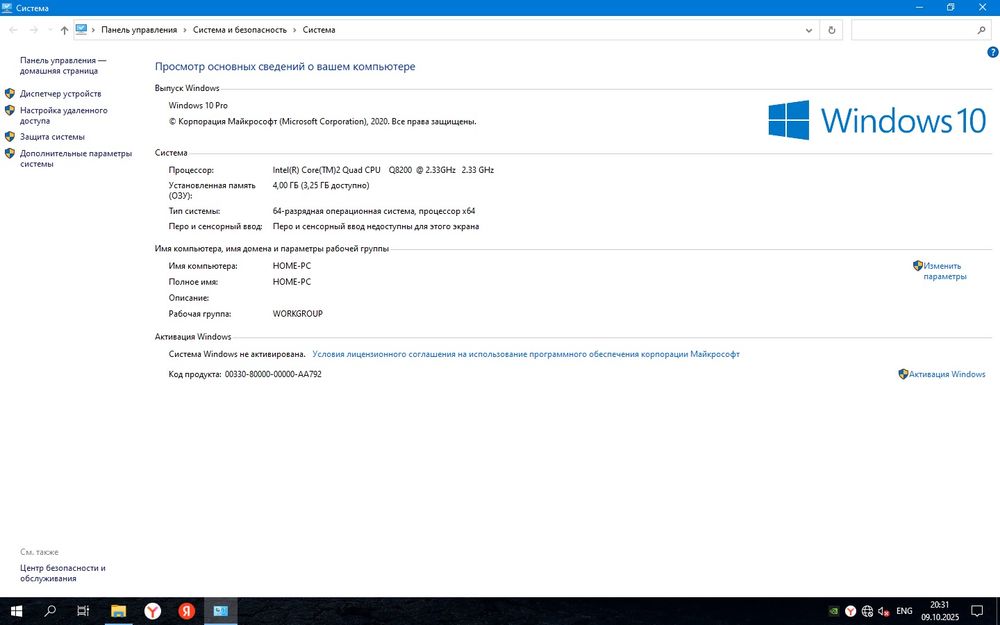
Task: Open Task View on taskbar
Action: (x=83, y=611)
